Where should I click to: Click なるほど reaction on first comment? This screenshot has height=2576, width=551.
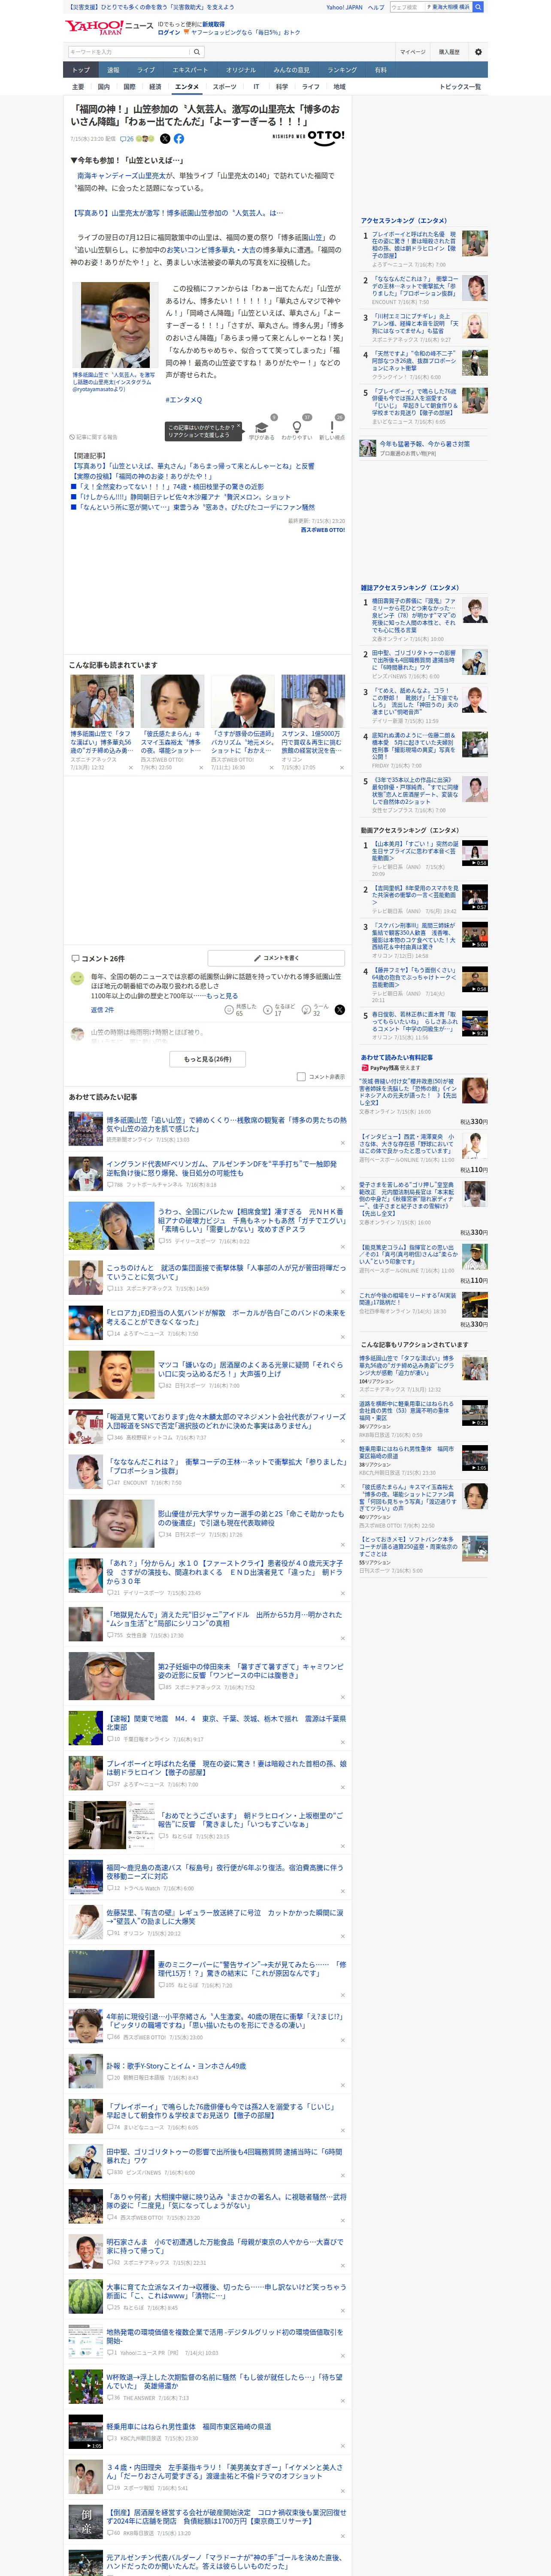pyautogui.click(x=278, y=1010)
